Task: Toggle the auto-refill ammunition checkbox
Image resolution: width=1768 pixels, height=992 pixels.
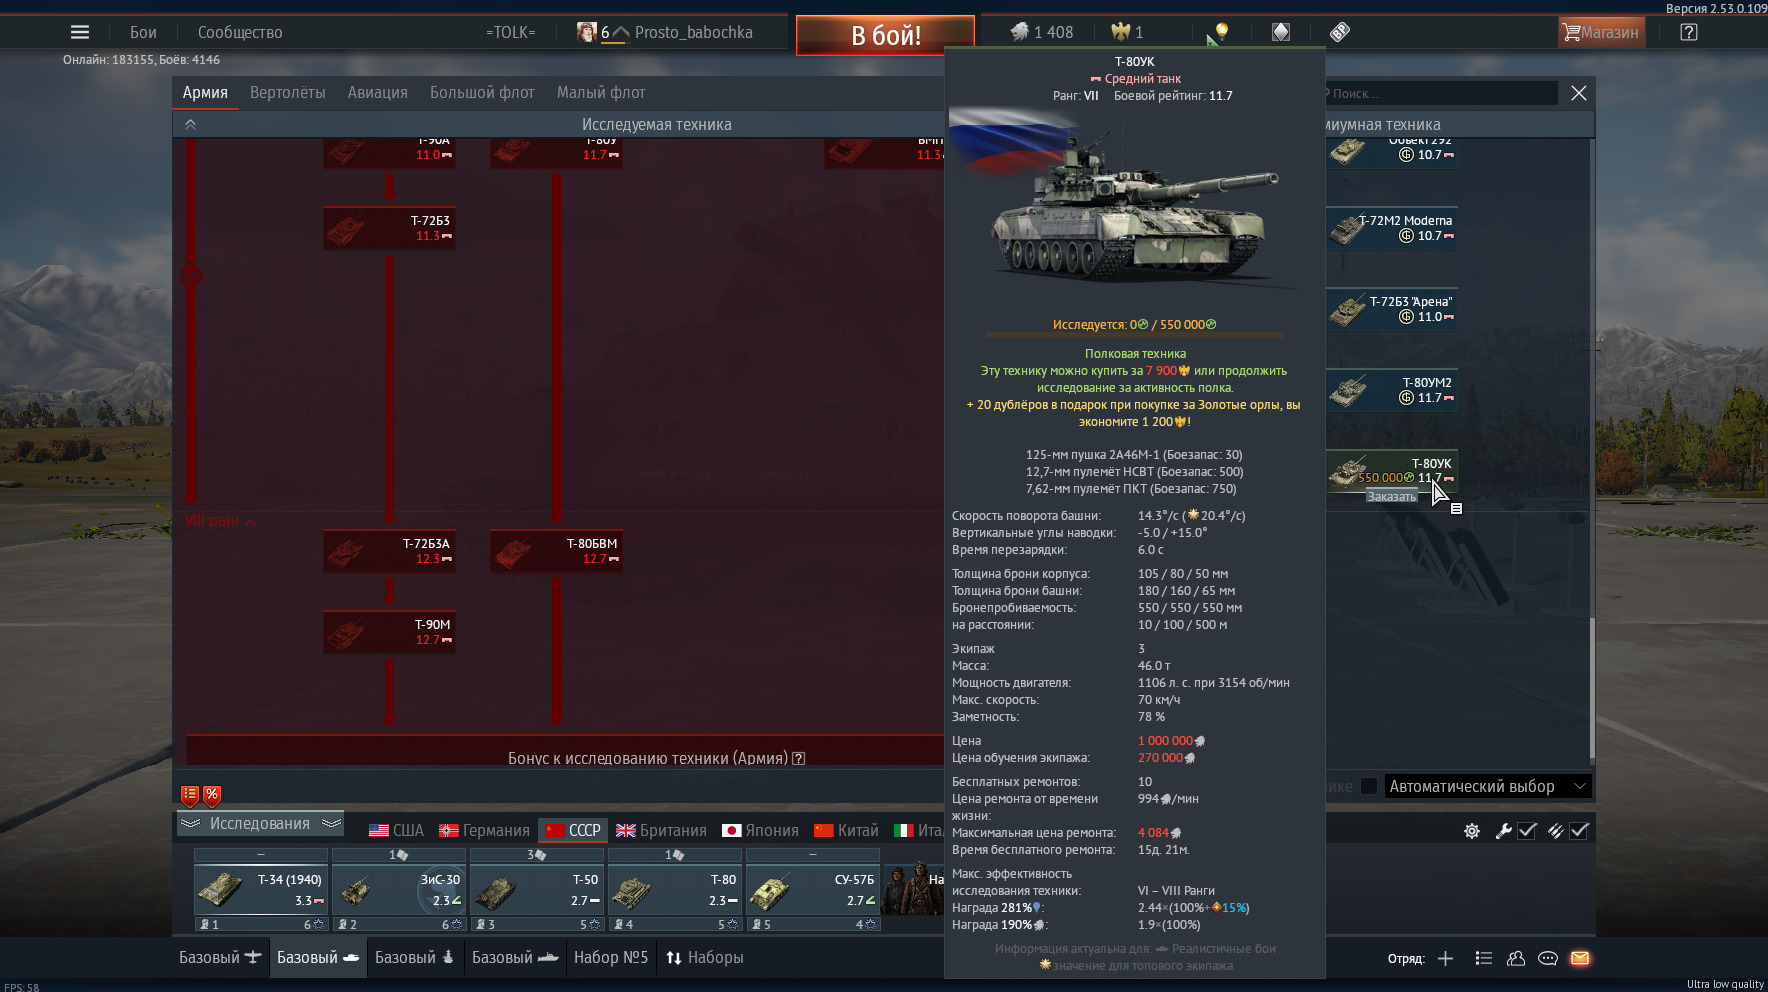Action: point(1579,831)
